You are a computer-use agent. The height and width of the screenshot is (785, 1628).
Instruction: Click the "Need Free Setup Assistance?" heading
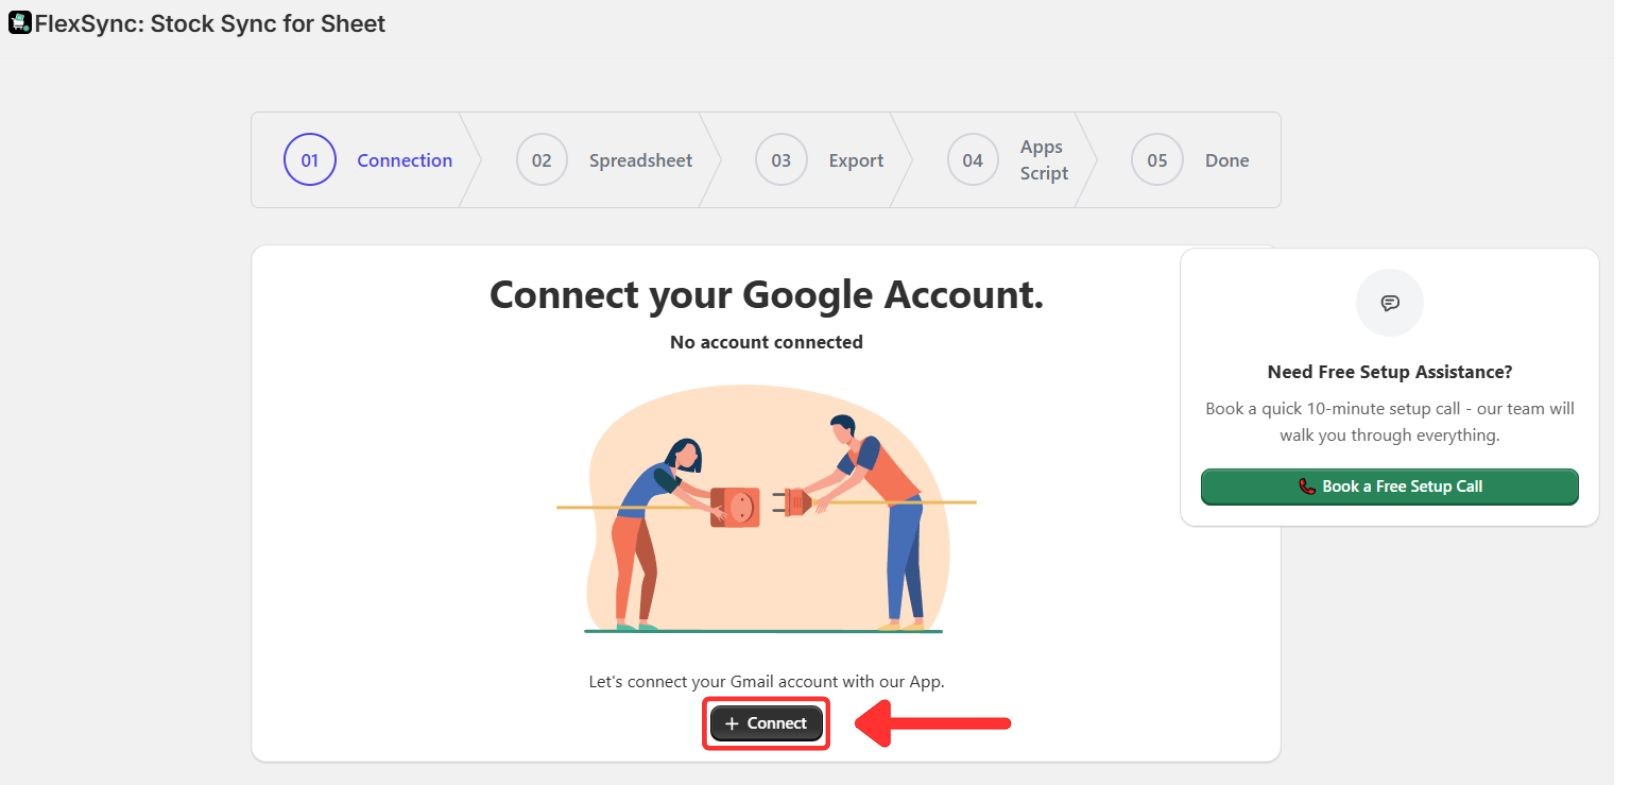point(1389,372)
